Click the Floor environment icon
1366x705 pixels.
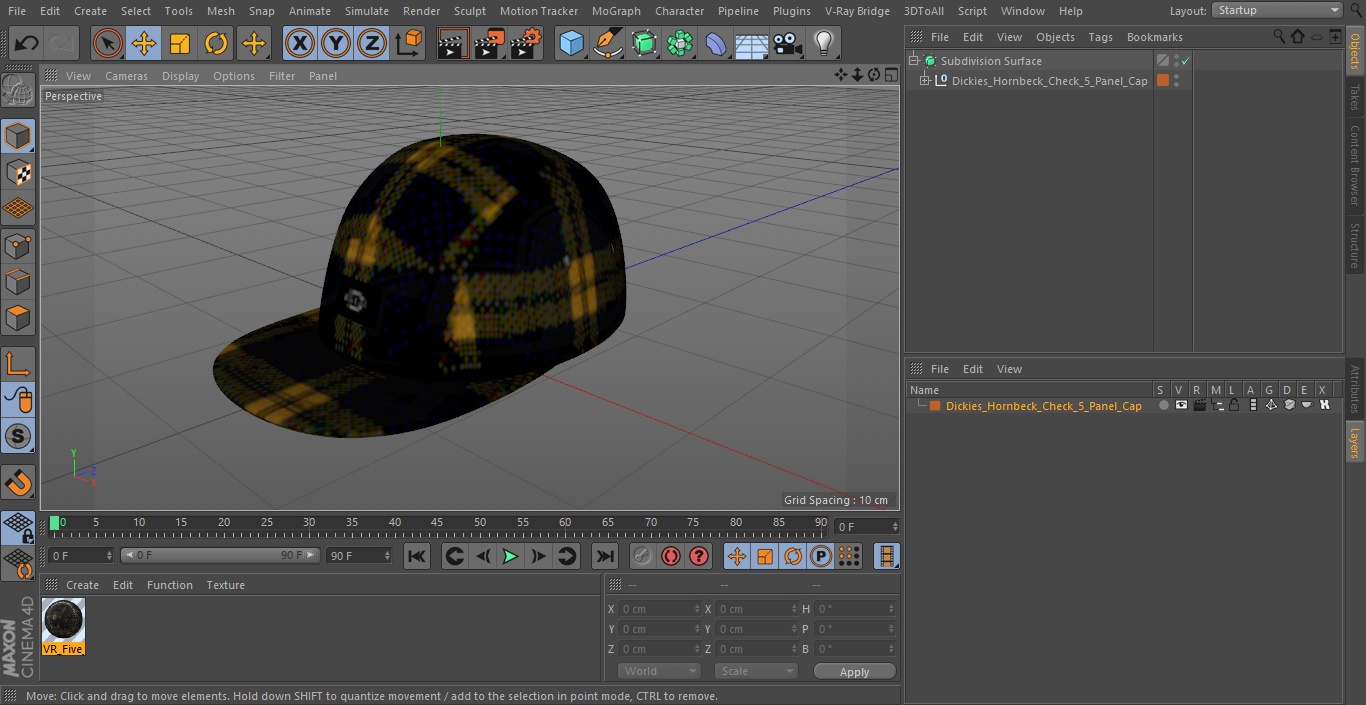(752, 44)
